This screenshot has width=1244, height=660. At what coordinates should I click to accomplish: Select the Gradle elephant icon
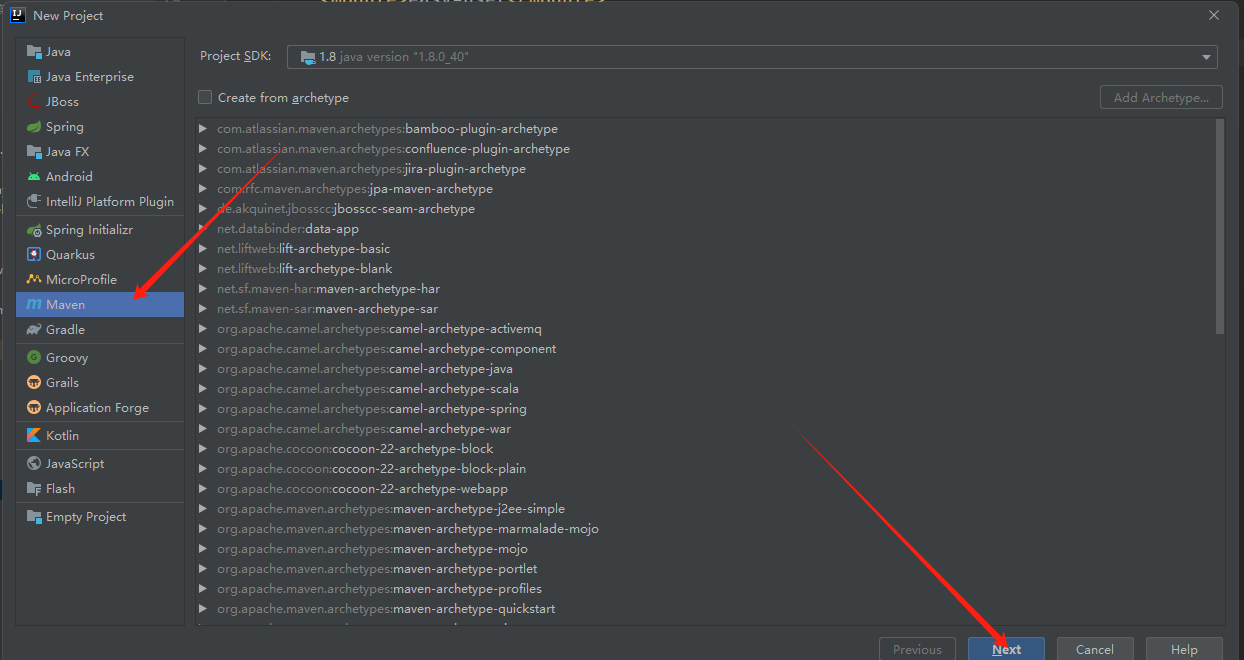coord(34,330)
